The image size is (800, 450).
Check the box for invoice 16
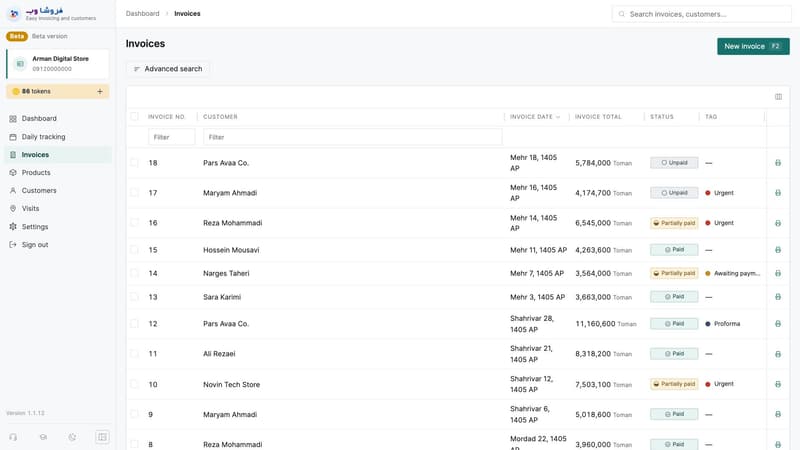coord(134,222)
